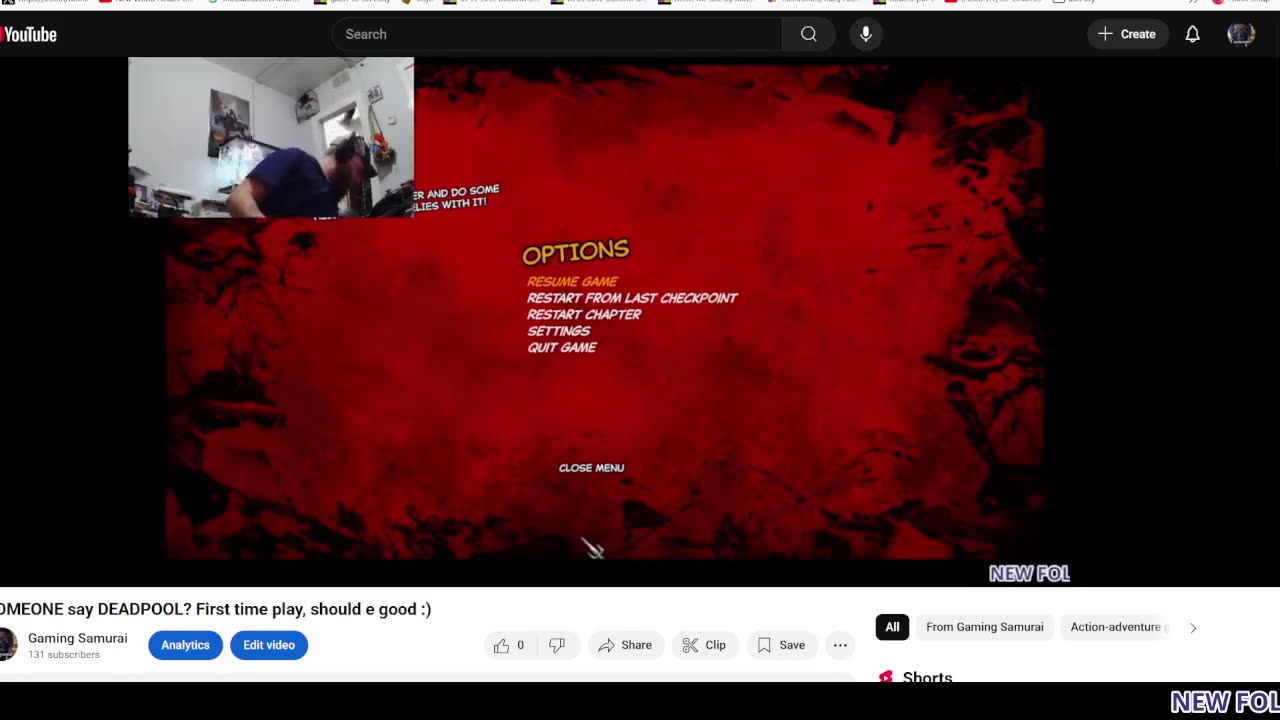Image resolution: width=1280 pixels, height=720 pixels.
Task: Save the video to a playlist
Action: (781, 645)
